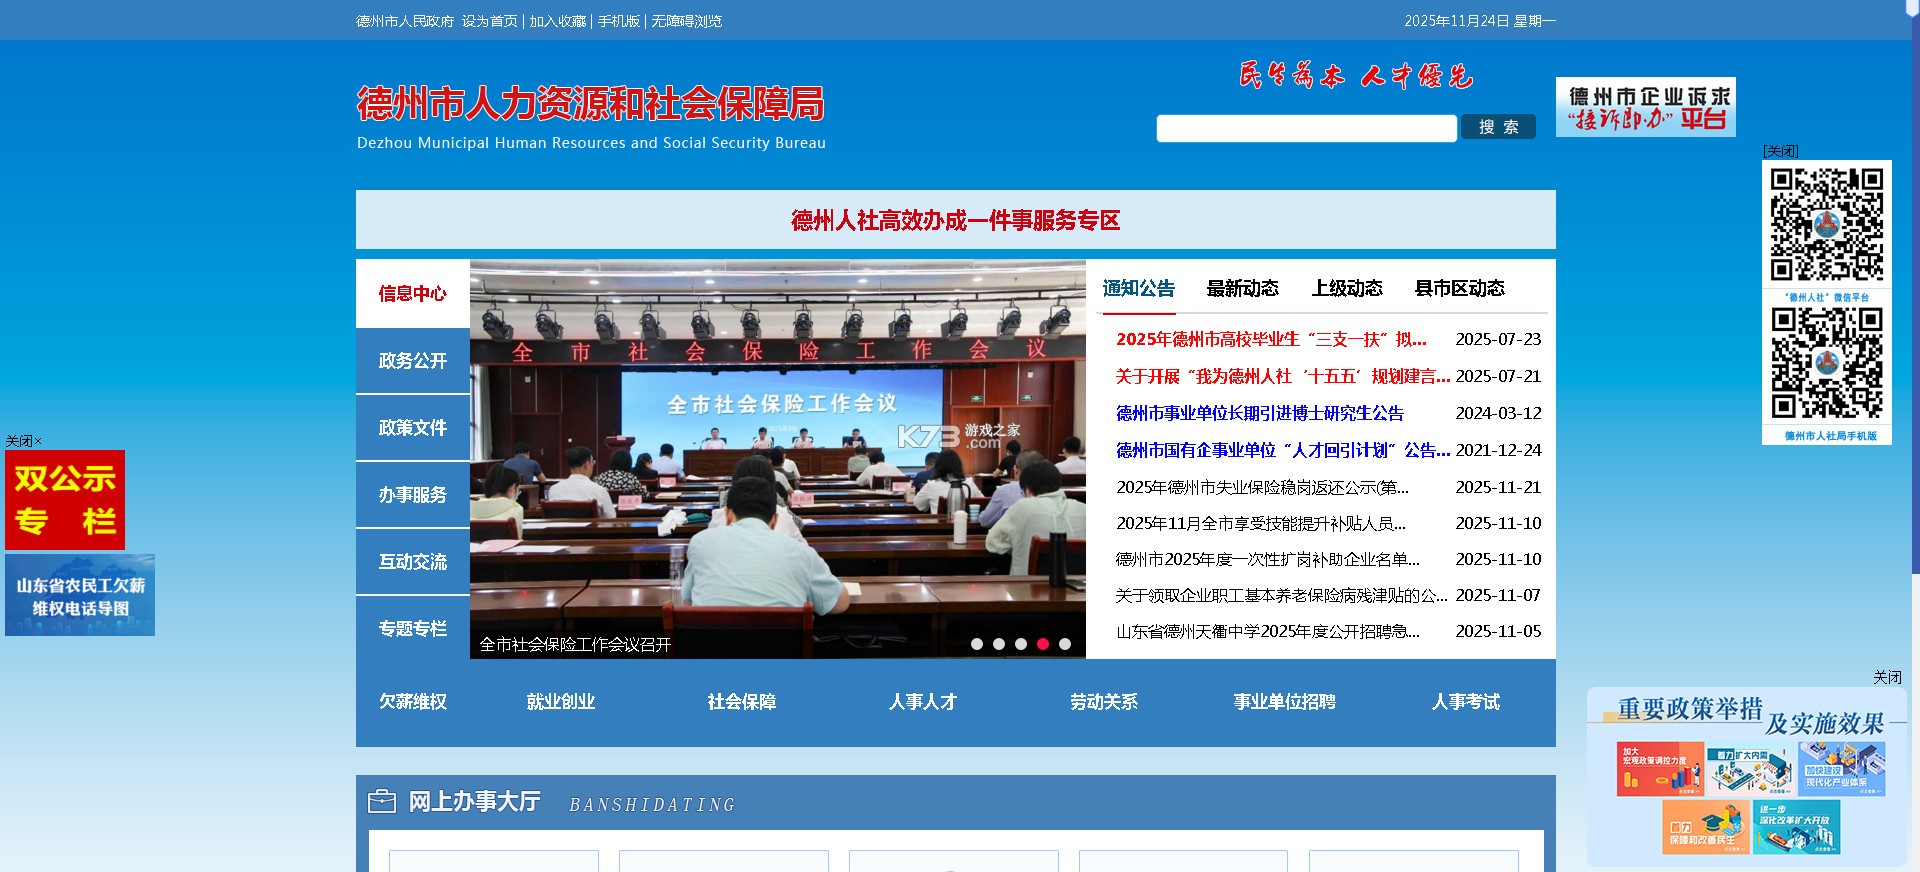Open 进一步深化改革扩大开放 policy tile
The height and width of the screenshot is (872, 1920).
(1797, 827)
